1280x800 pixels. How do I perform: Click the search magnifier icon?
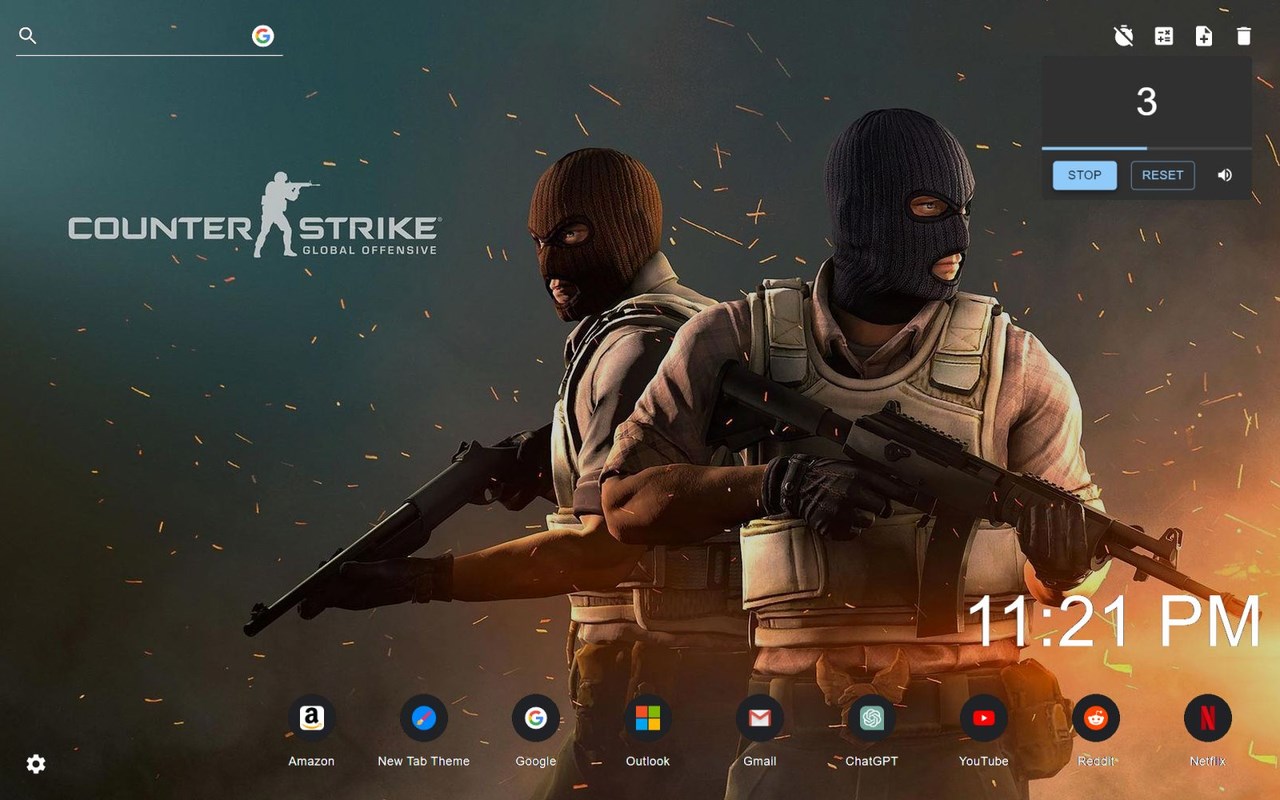28,36
